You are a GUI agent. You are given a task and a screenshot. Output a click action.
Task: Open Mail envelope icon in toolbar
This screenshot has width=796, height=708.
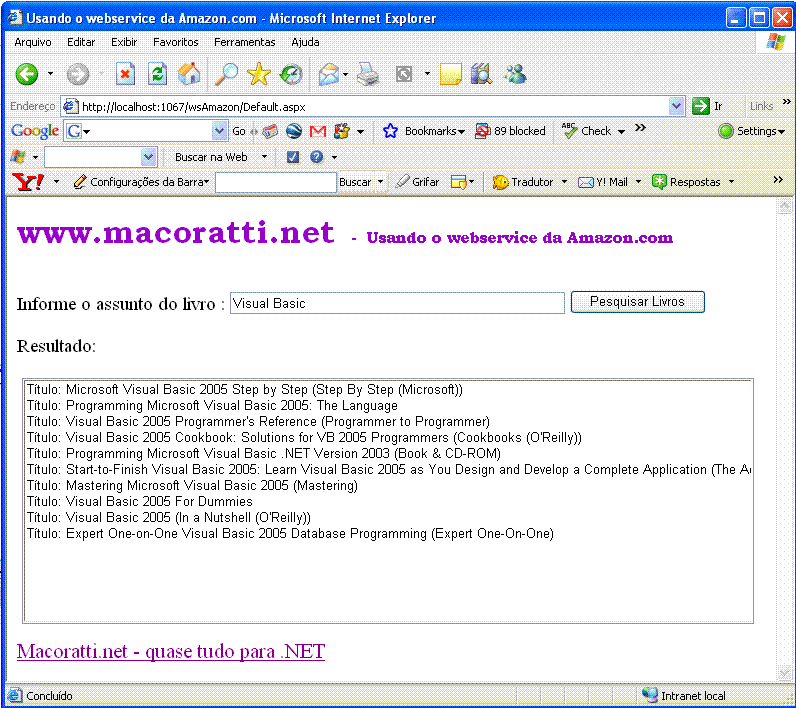click(328, 75)
